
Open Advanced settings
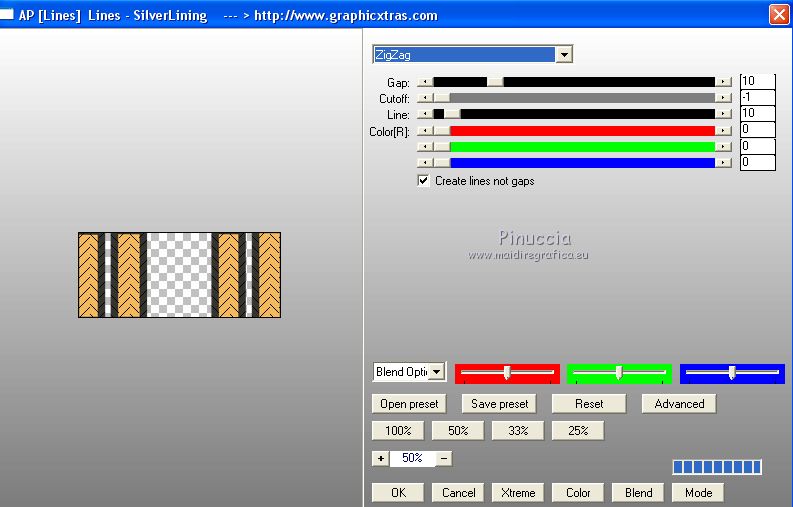pyautogui.click(x=679, y=404)
